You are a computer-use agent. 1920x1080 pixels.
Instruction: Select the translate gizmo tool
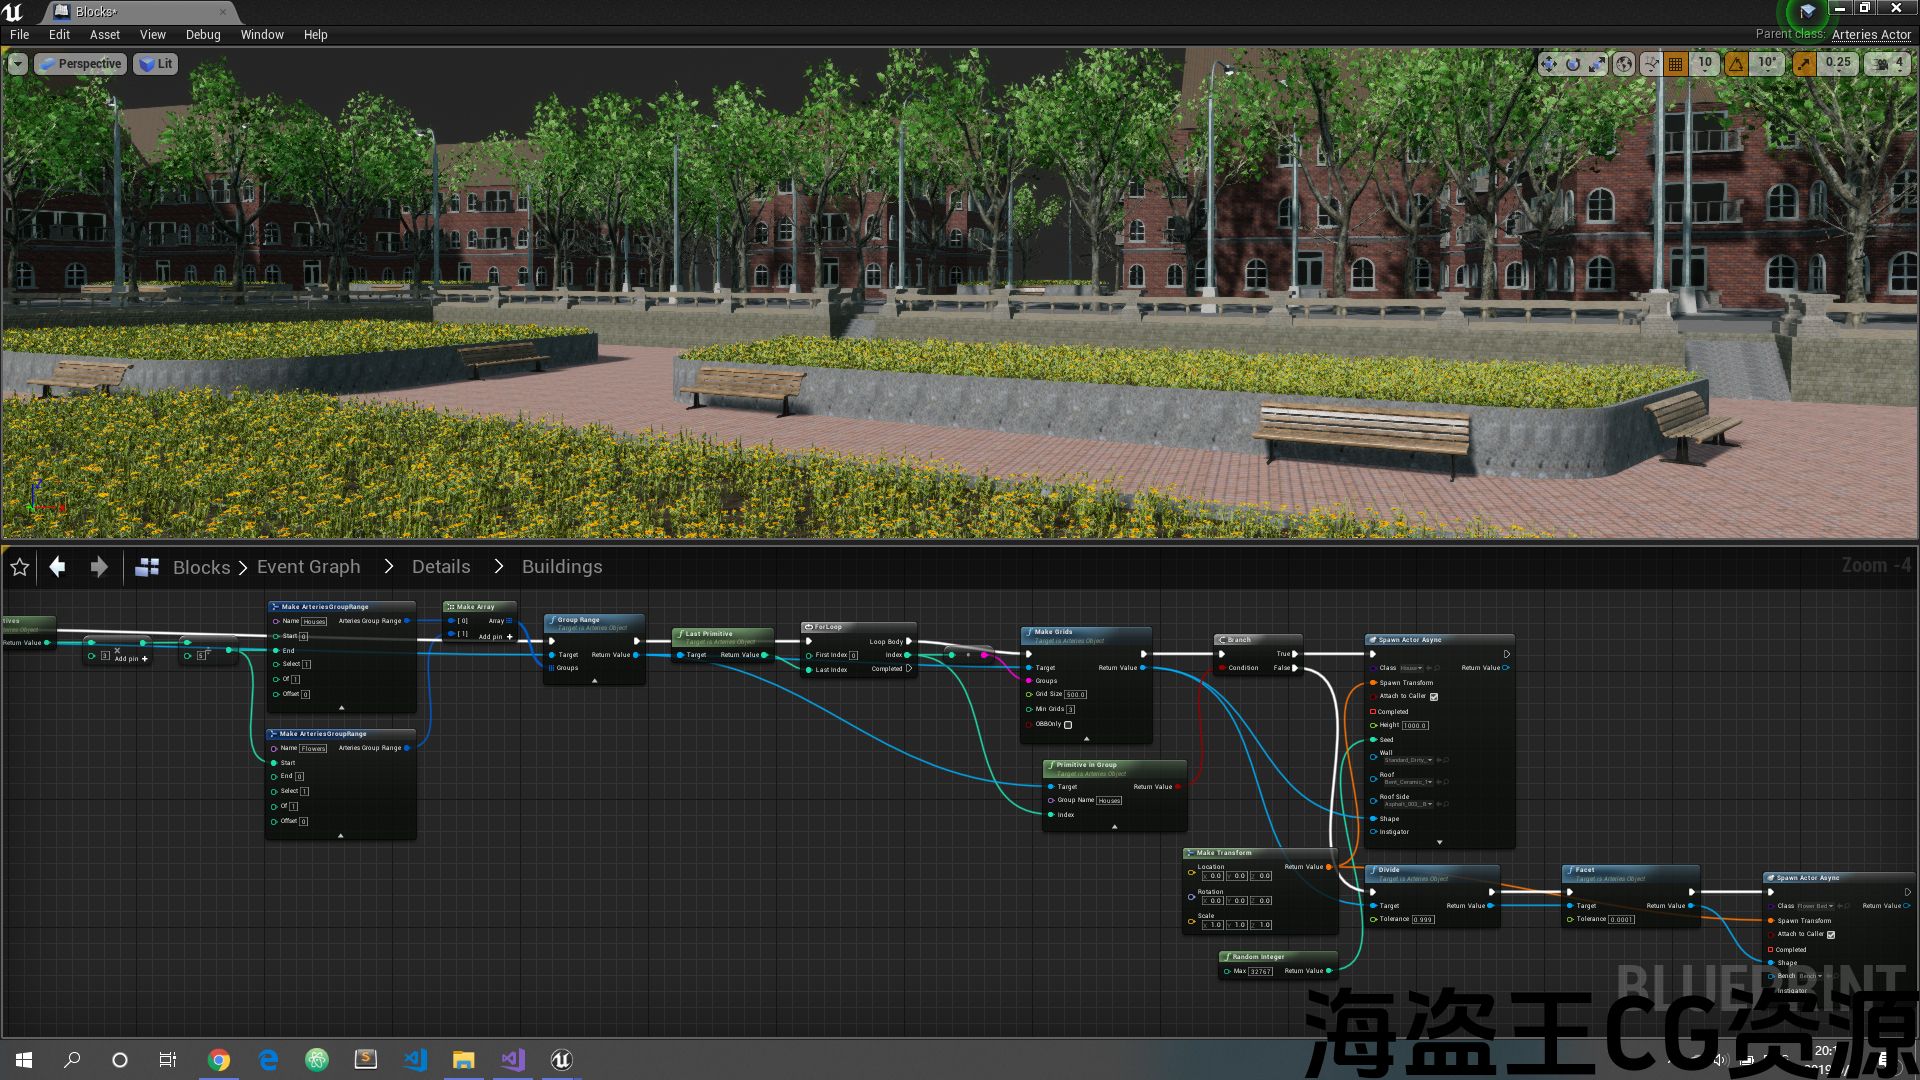point(1548,64)
